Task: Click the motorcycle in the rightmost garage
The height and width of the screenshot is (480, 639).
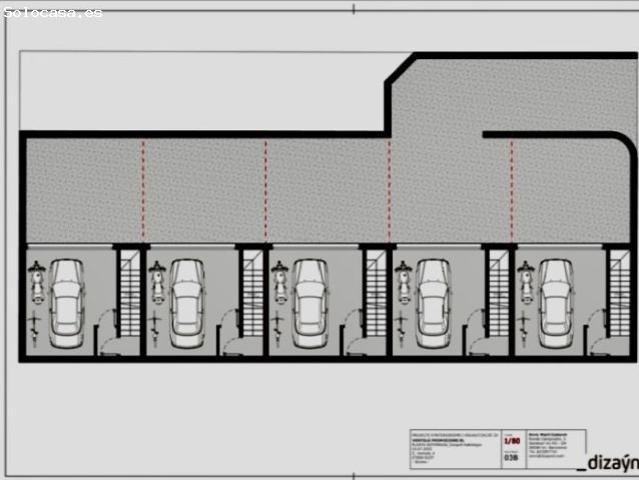Action: [526, 282]
